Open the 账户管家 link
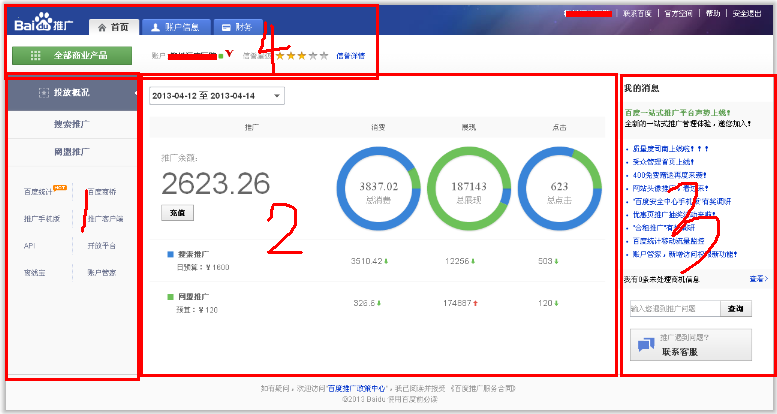This screenshot has height=414, width=777. pyautogui.click(x=102, y=273)
